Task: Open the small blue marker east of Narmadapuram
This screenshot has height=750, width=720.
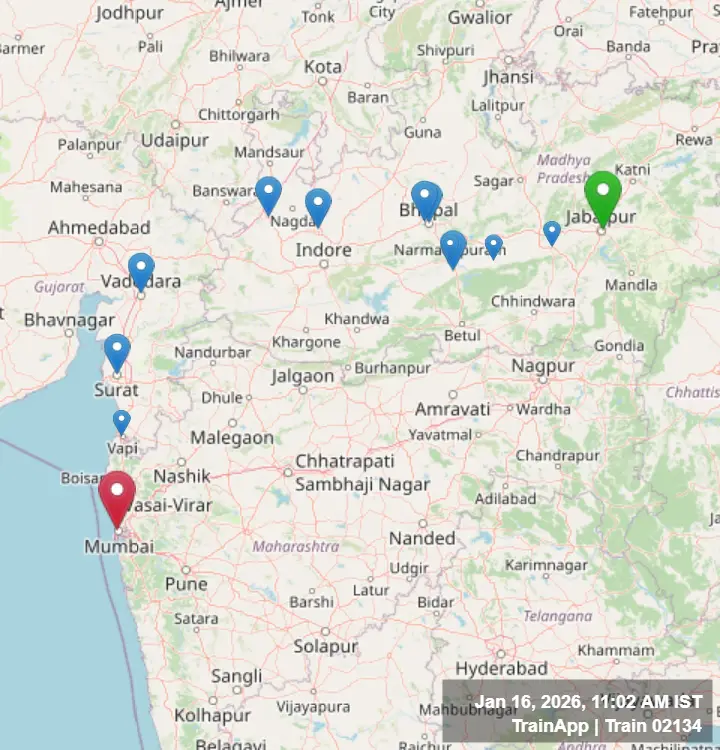Action: pos(493,247)
